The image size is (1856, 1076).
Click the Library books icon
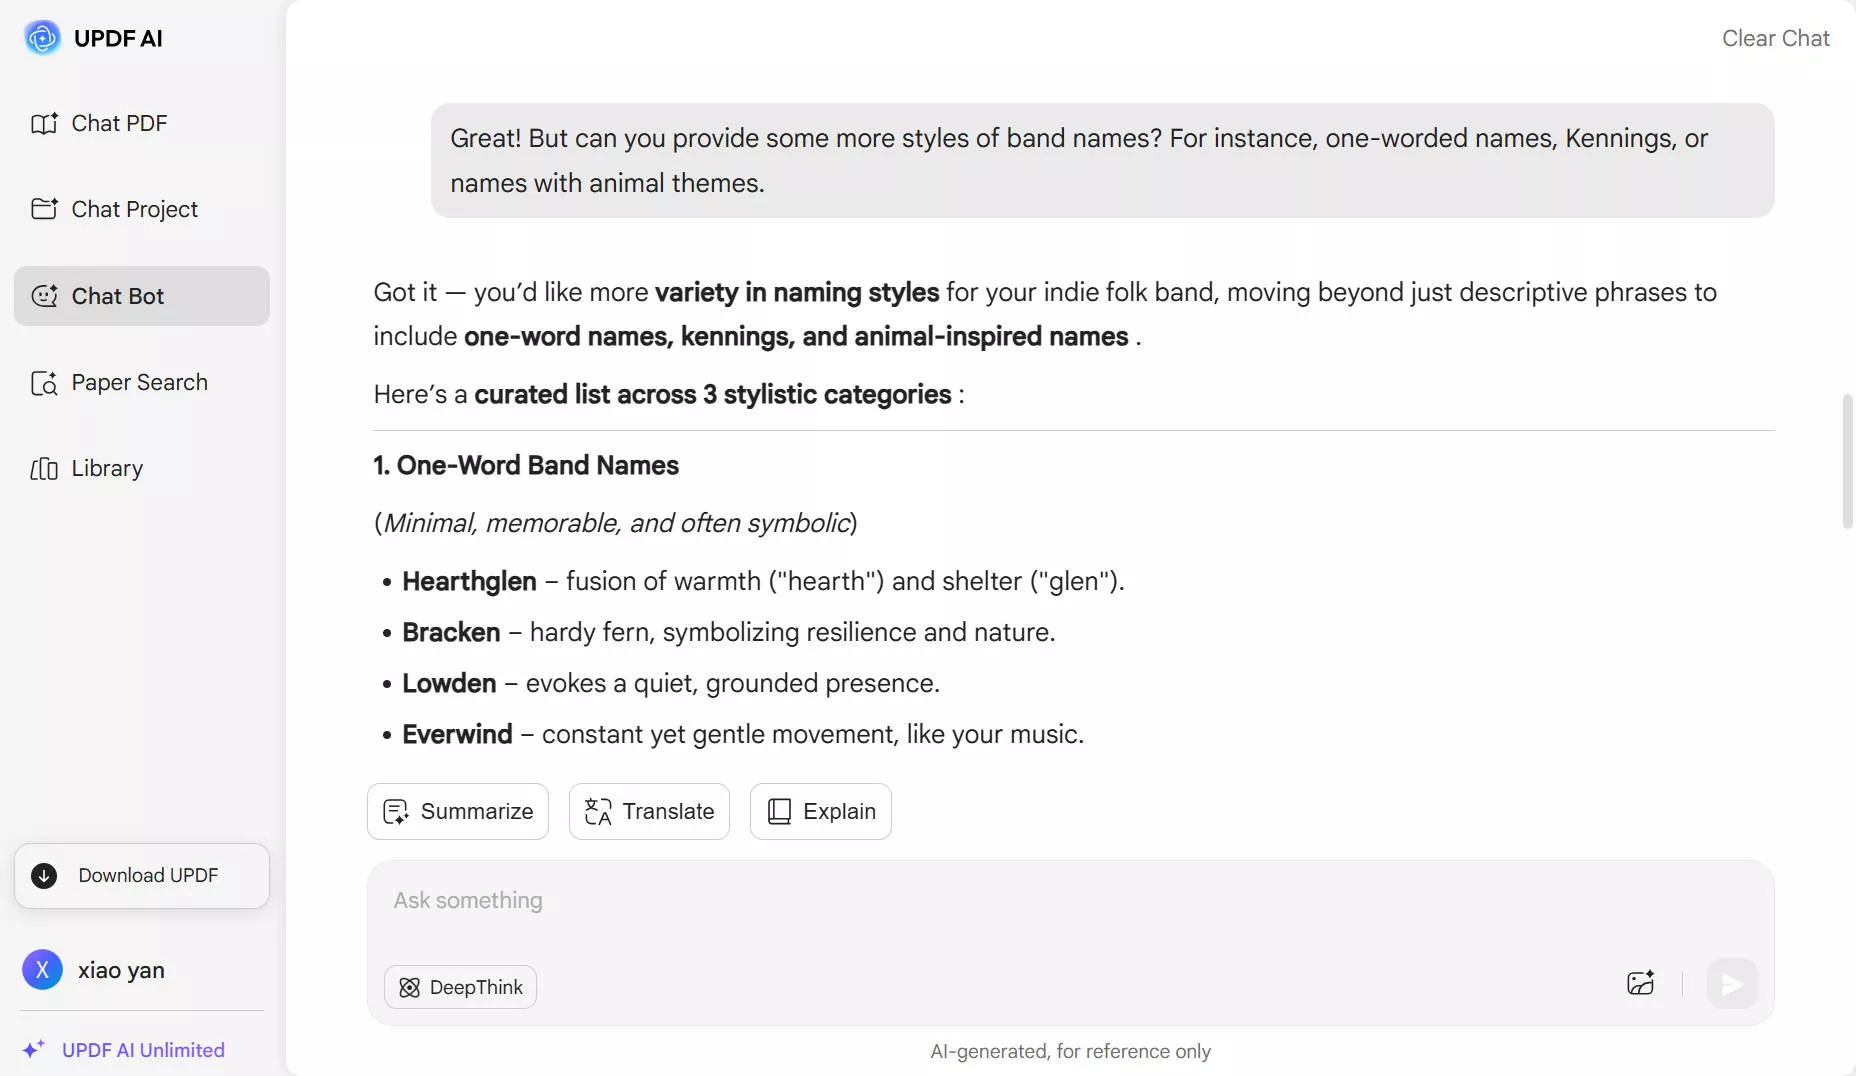pyautogui.click(x=44, y=469)
